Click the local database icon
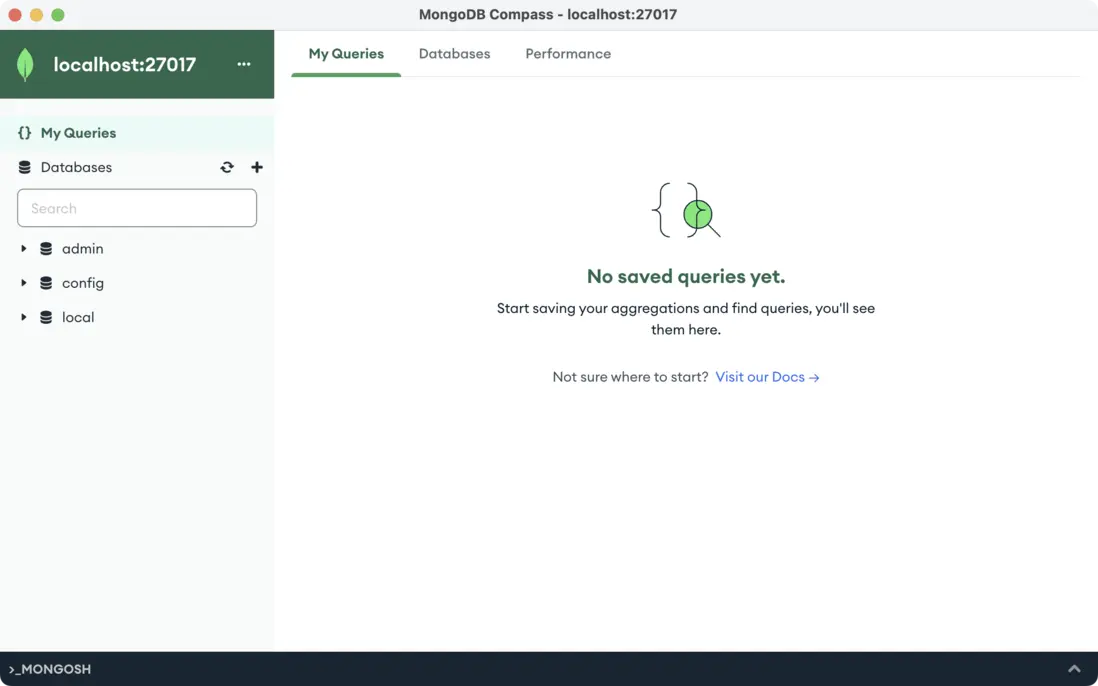1098x686 pixels. point(46,317)
